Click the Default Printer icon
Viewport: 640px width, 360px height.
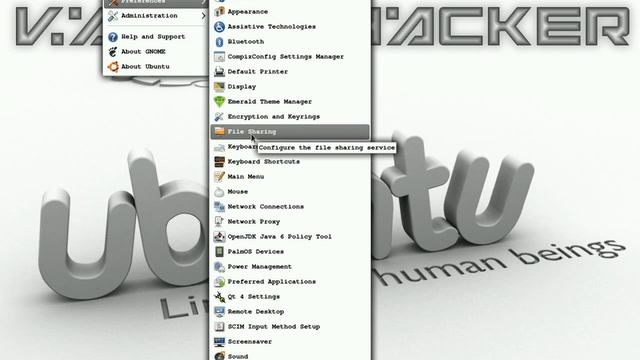click(x=219, y=71)
